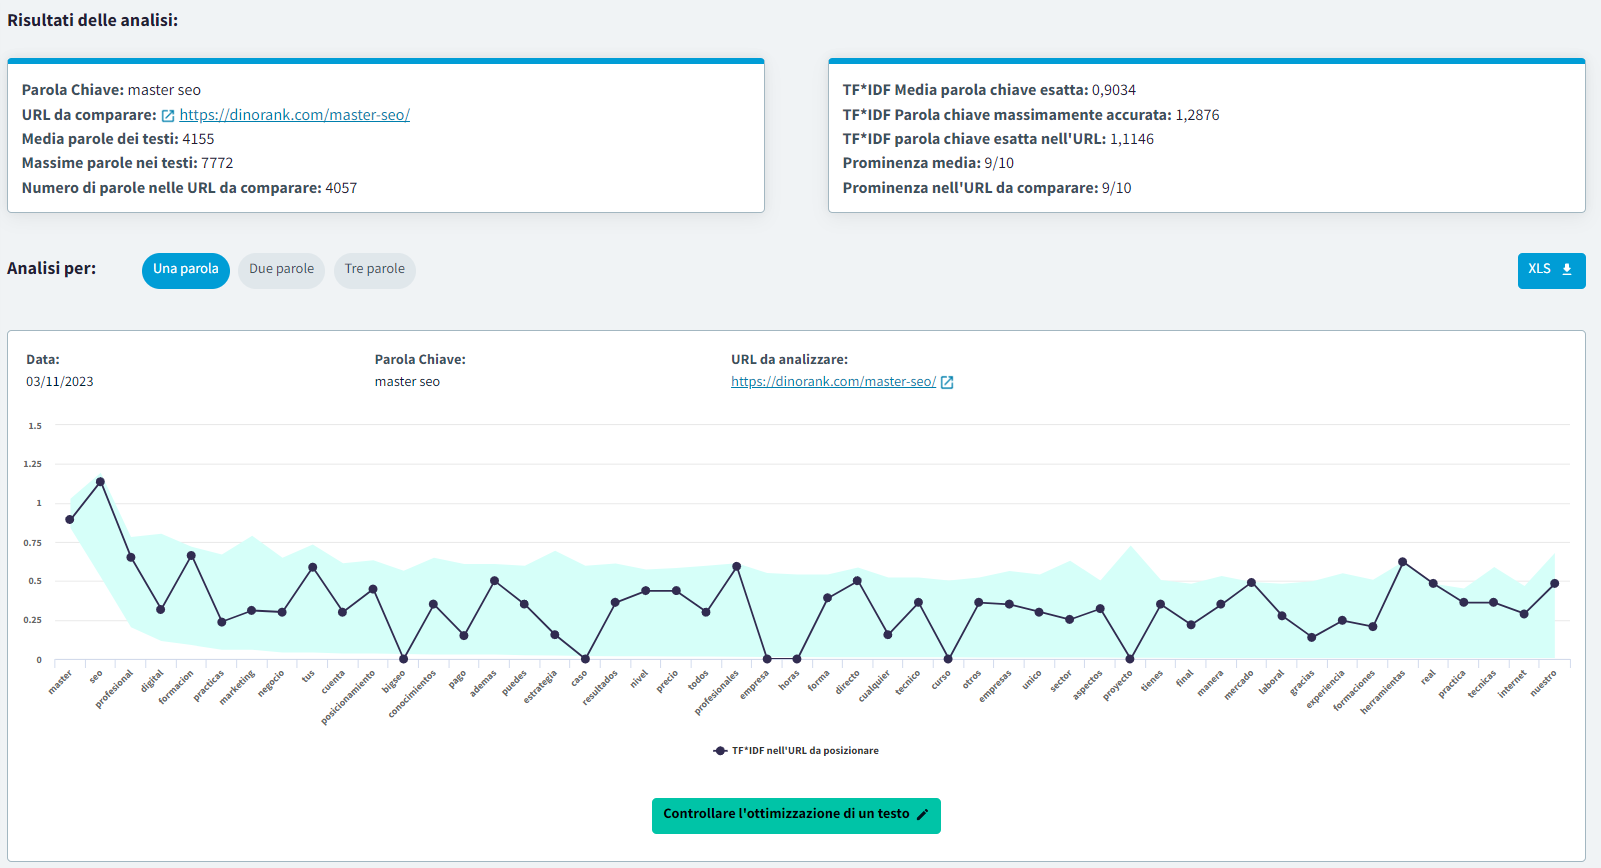Click the 'nuestro' data point at the chart end
1601x868 pixels.
click(x=1554, y=584)
